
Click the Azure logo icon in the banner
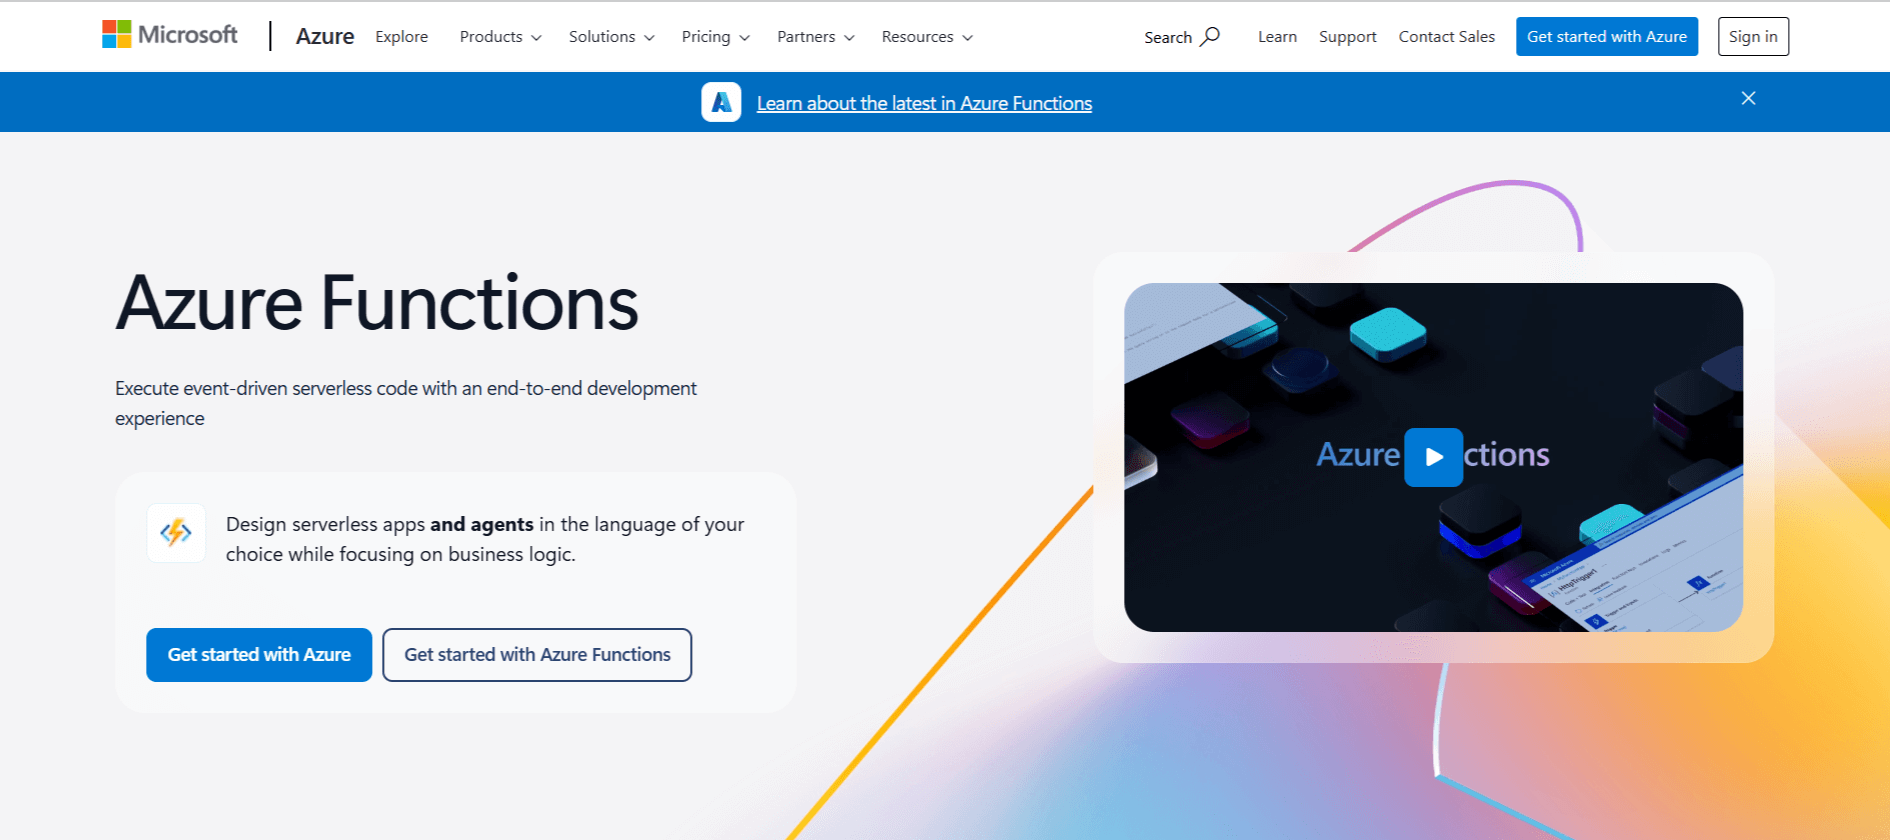tap(721, 102)
